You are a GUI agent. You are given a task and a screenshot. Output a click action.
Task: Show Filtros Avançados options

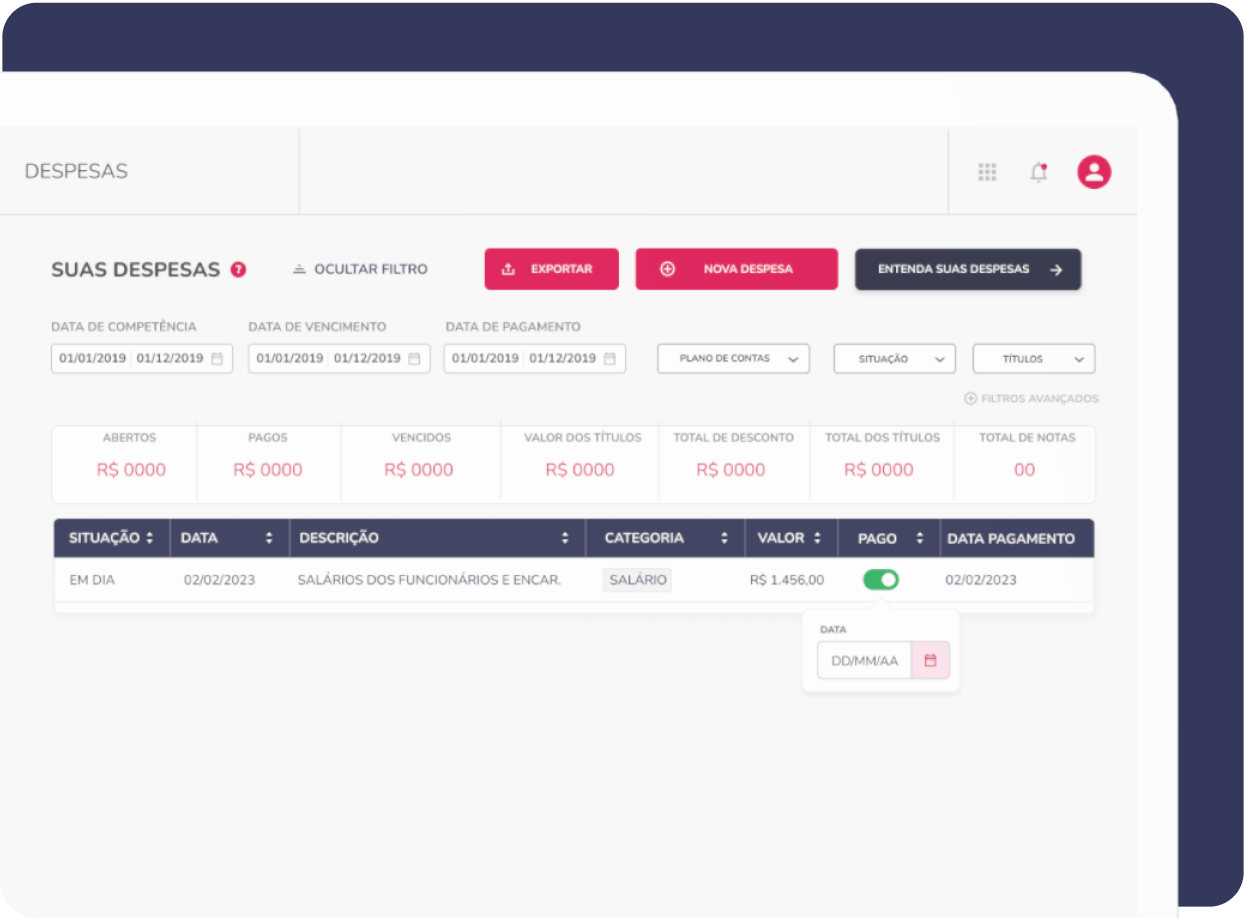click(x=1031, y=398)
